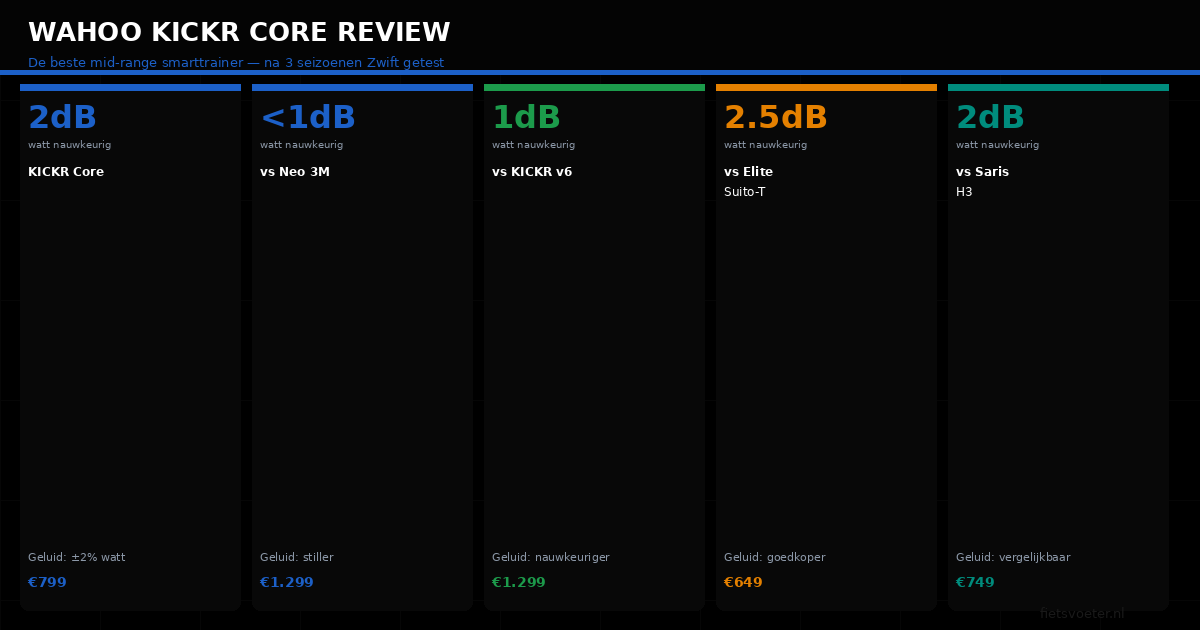Click Geluid: nauwkeuriger note
This screenshot has width=1200, height=630.
551,557
